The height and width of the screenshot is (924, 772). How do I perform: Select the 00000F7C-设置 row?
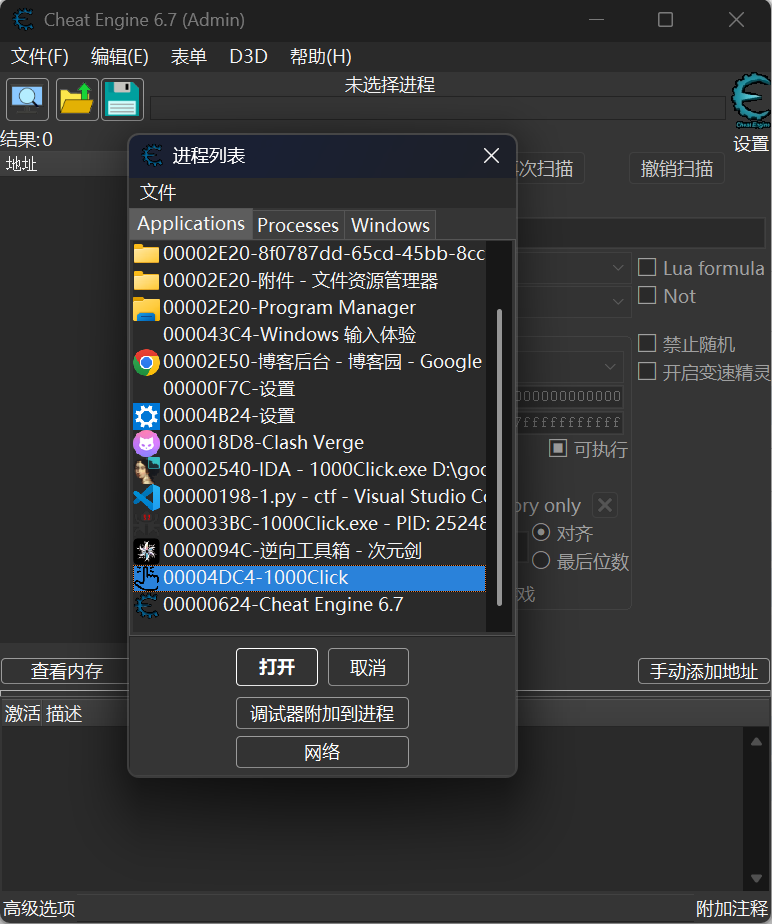pyautogui.click(x=309, y=389)
